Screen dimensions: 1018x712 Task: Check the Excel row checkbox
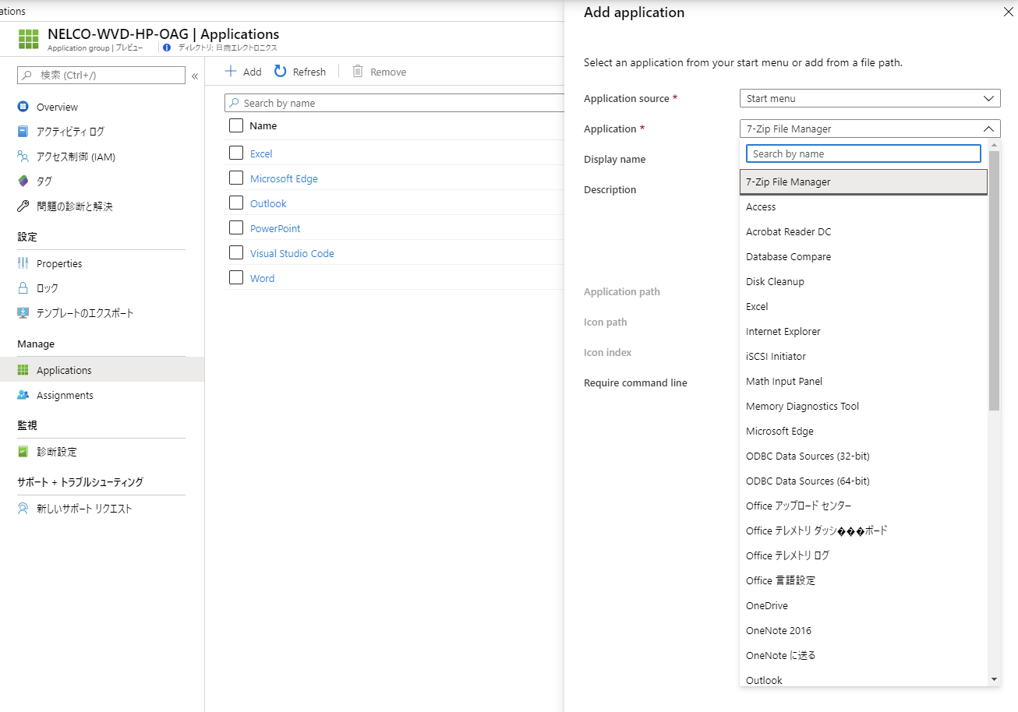tap(236, 153)
